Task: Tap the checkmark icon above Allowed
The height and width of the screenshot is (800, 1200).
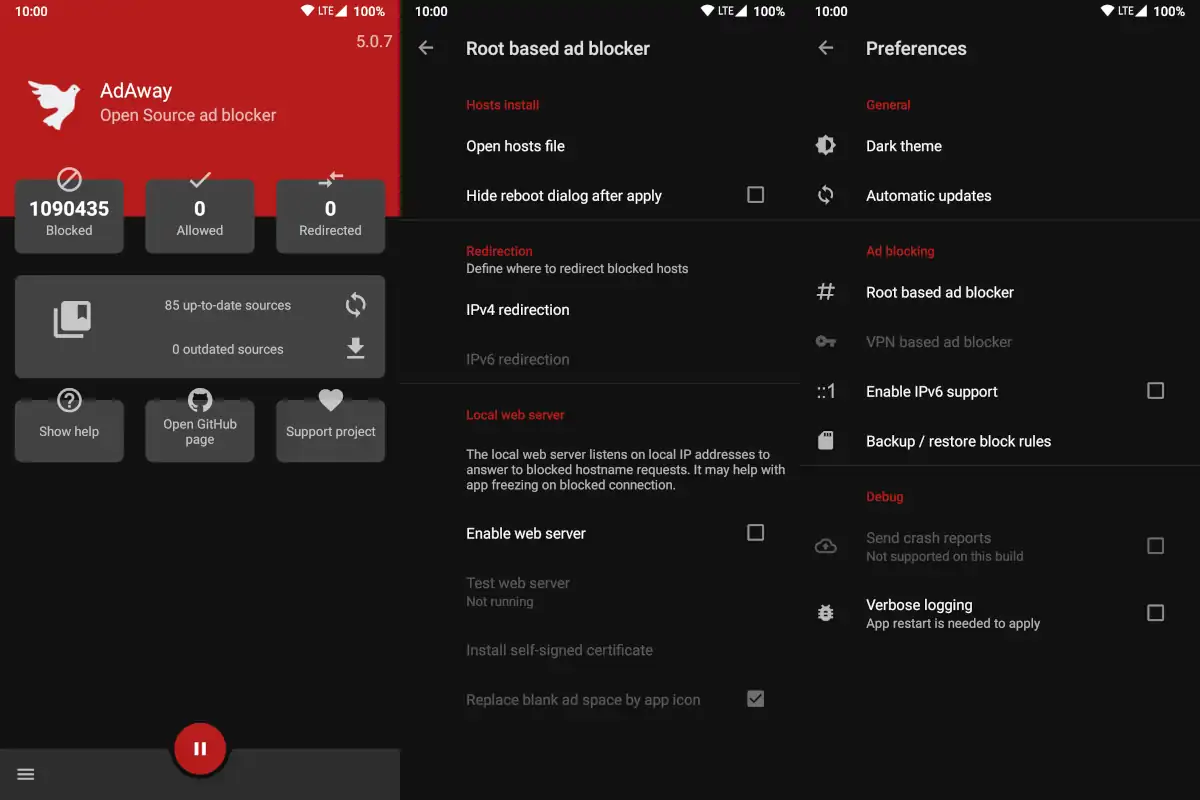Action: pyautogui.click(x=200, y=179)
